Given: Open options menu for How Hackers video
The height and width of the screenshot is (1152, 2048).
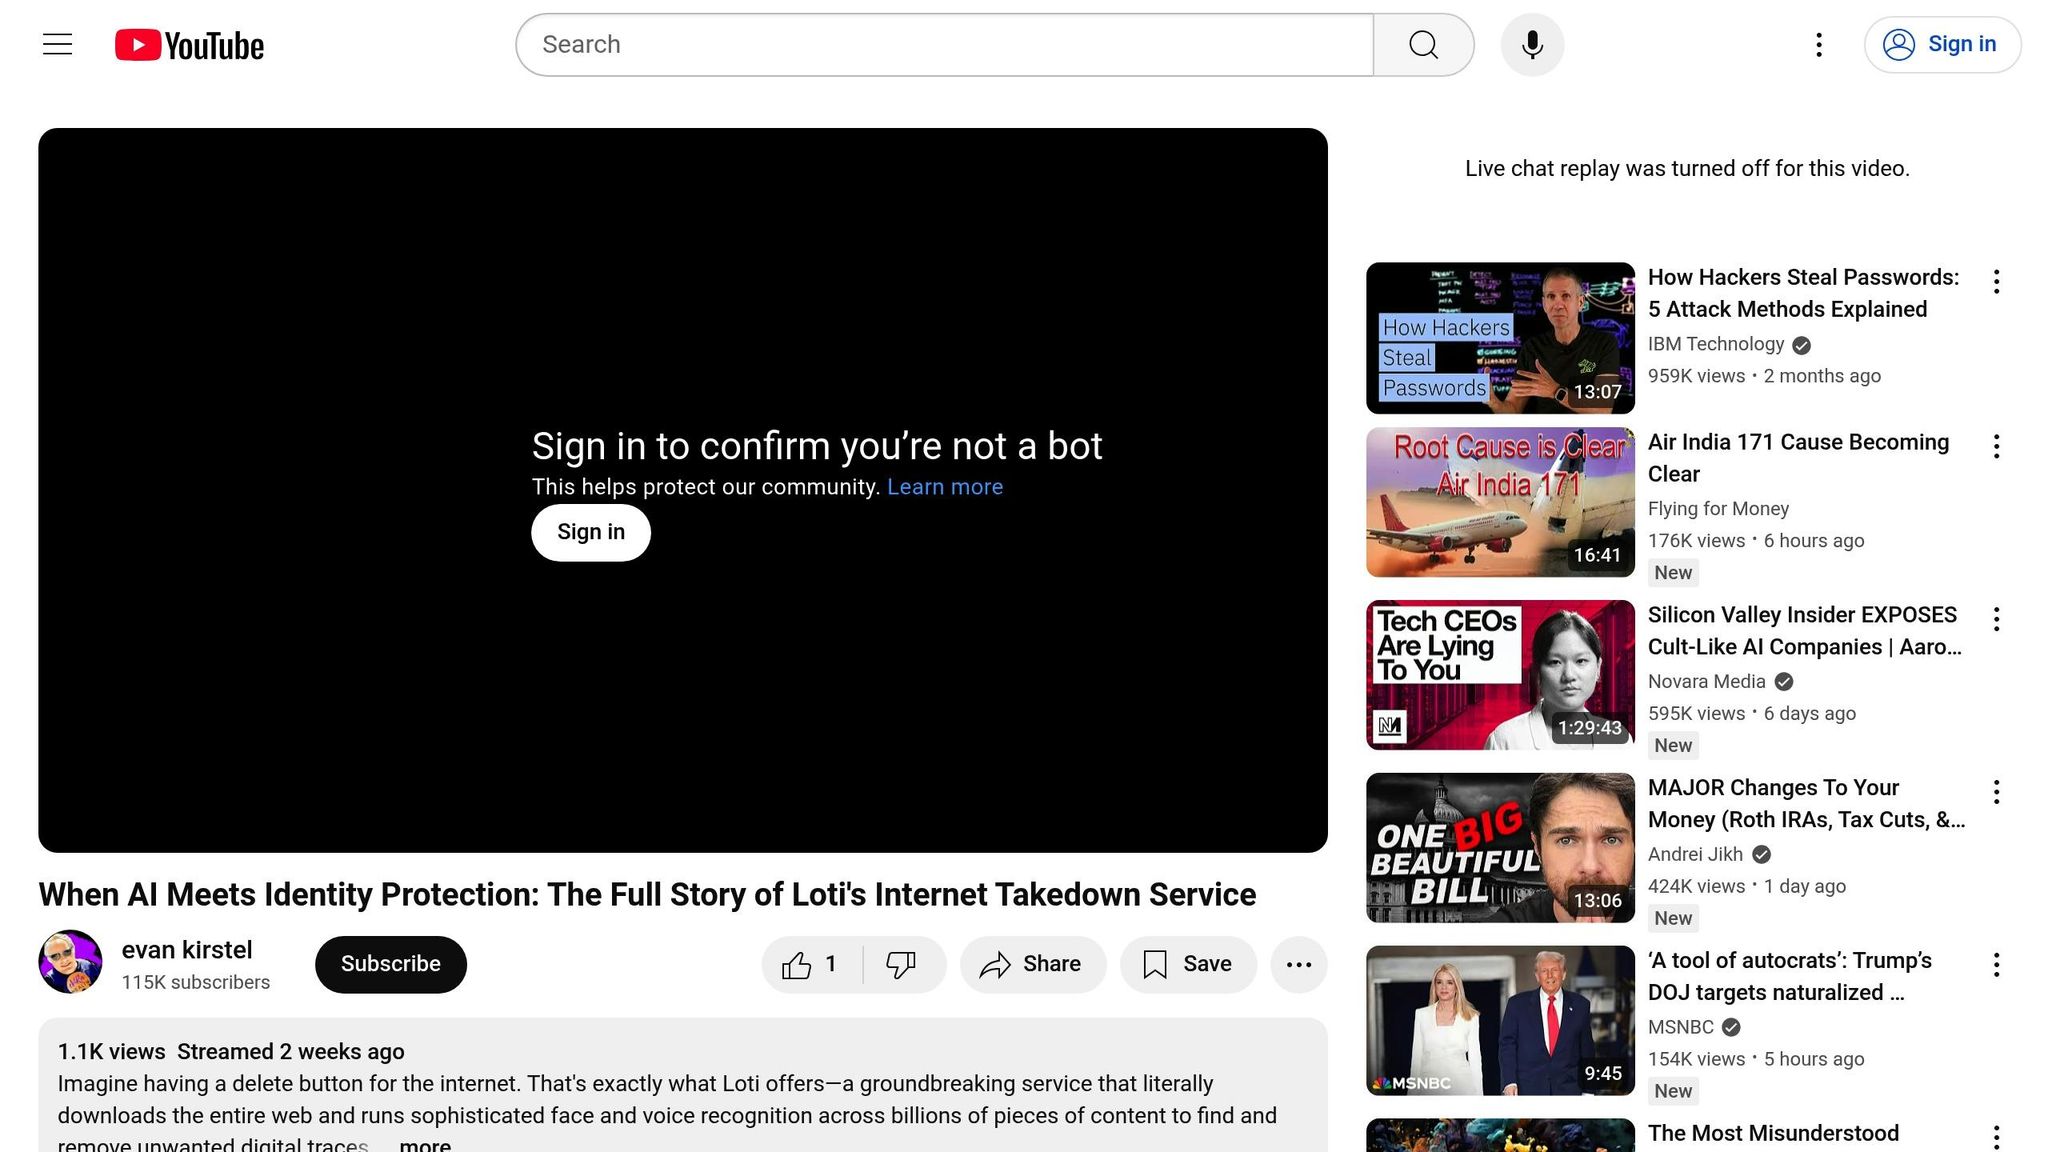Looking at the screenshot, I should pos(1996,282).
